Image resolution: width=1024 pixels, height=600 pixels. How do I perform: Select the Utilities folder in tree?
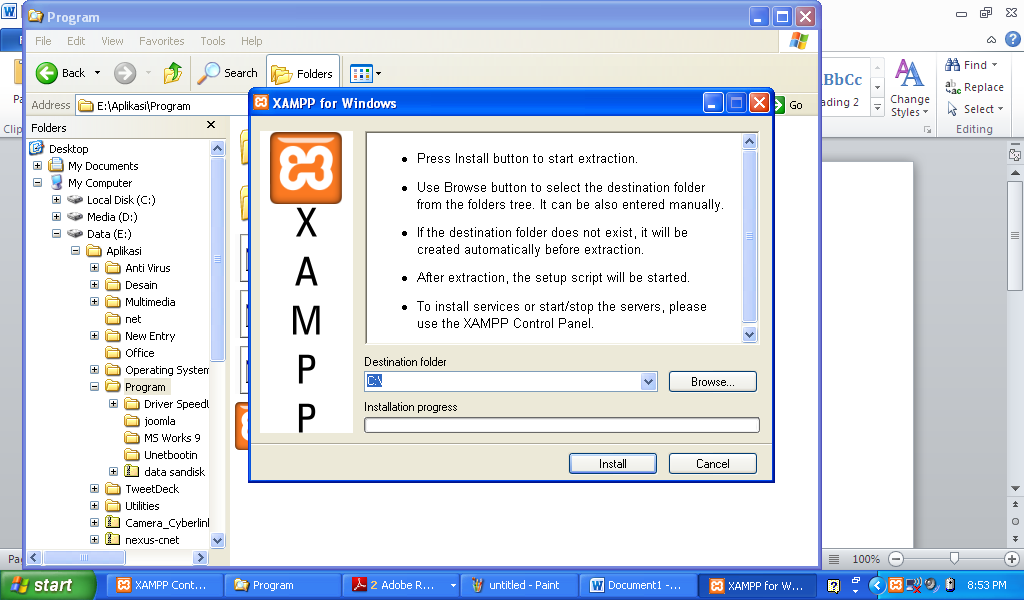coord(142,505)
